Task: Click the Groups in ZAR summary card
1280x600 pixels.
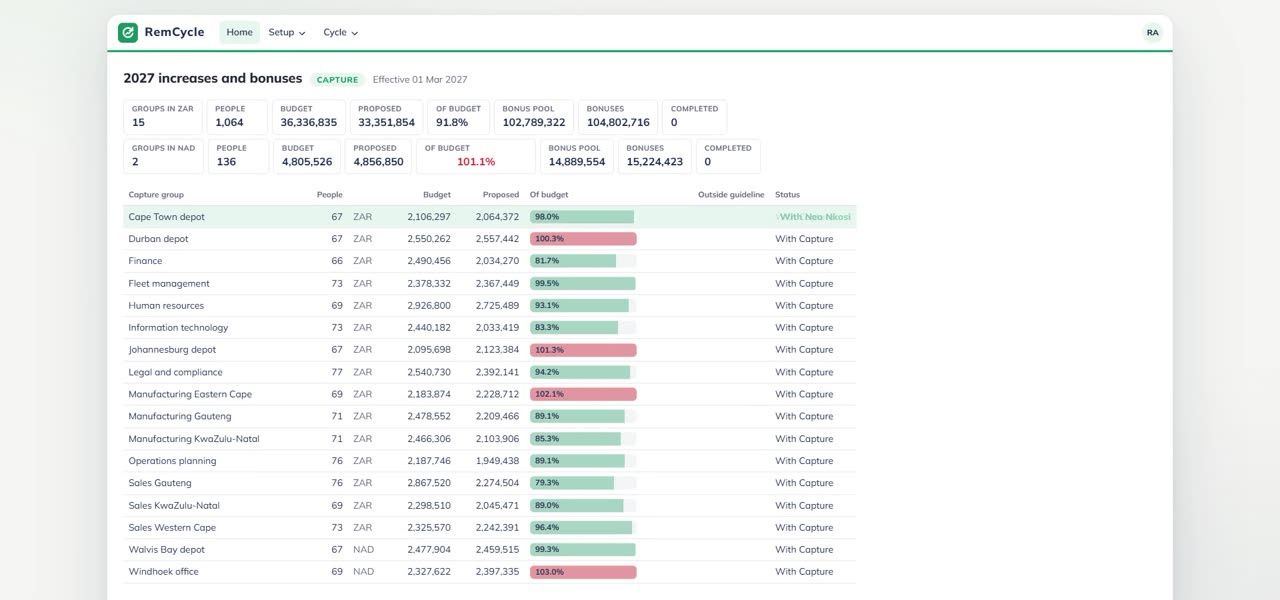Action: 163,117
